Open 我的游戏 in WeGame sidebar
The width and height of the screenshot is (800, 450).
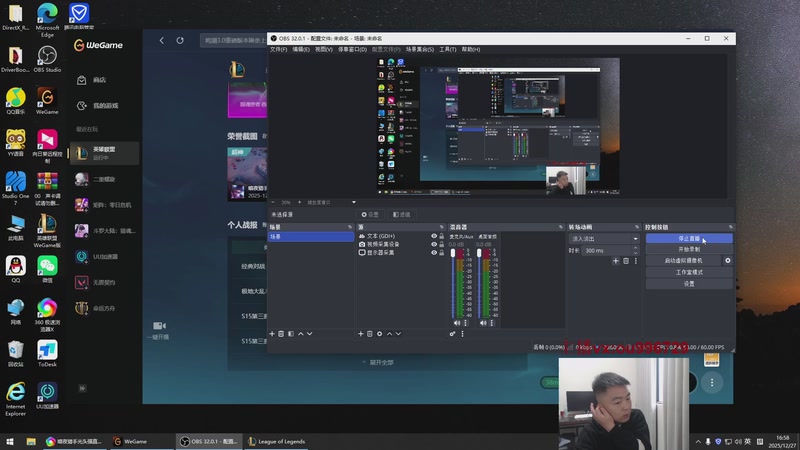[x=106, y=106]
